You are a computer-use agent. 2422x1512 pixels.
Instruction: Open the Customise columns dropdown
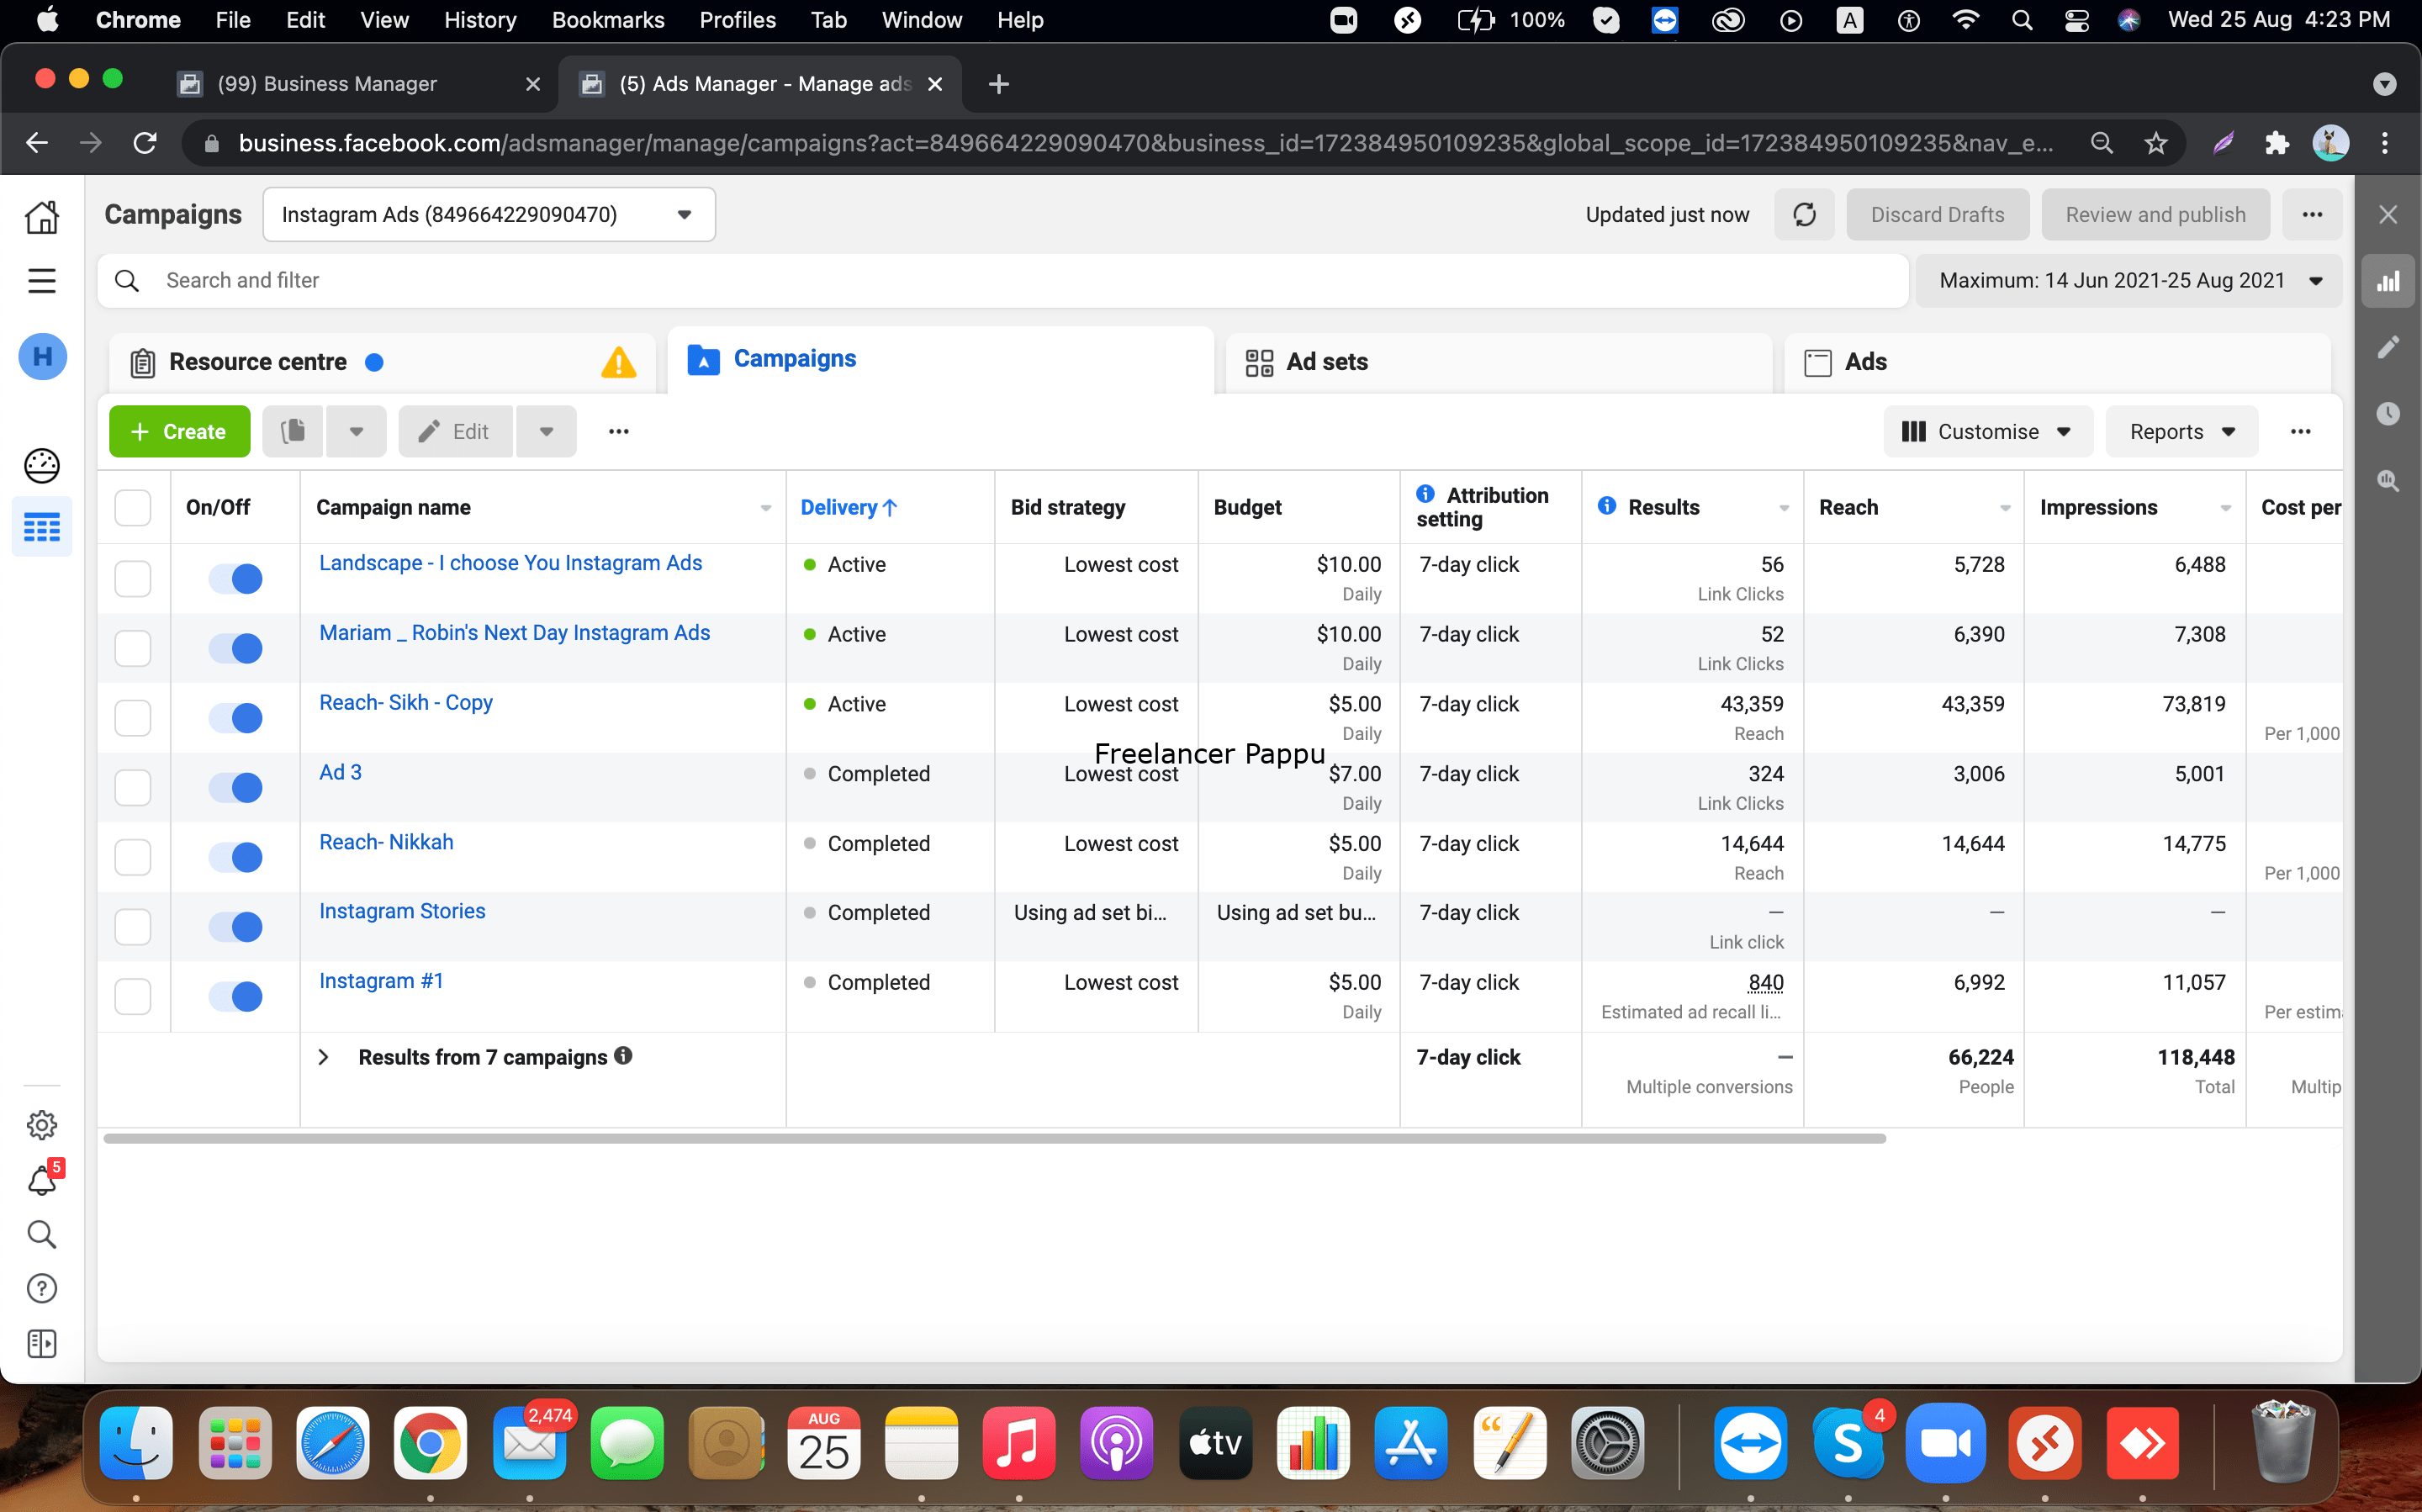[x=1988, y=431]
